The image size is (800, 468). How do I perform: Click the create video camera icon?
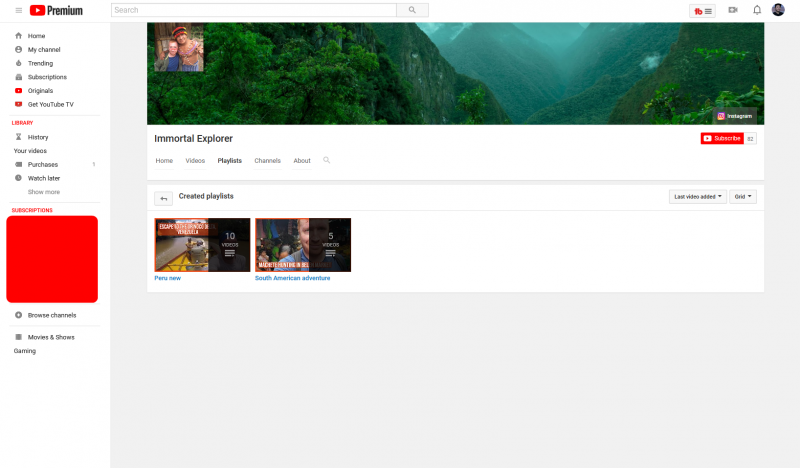click(x=733, y=10)
